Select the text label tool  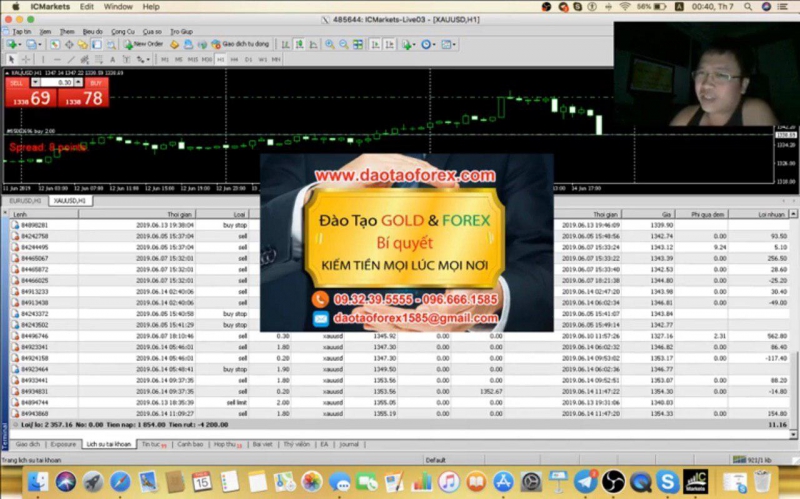point(127,60)
